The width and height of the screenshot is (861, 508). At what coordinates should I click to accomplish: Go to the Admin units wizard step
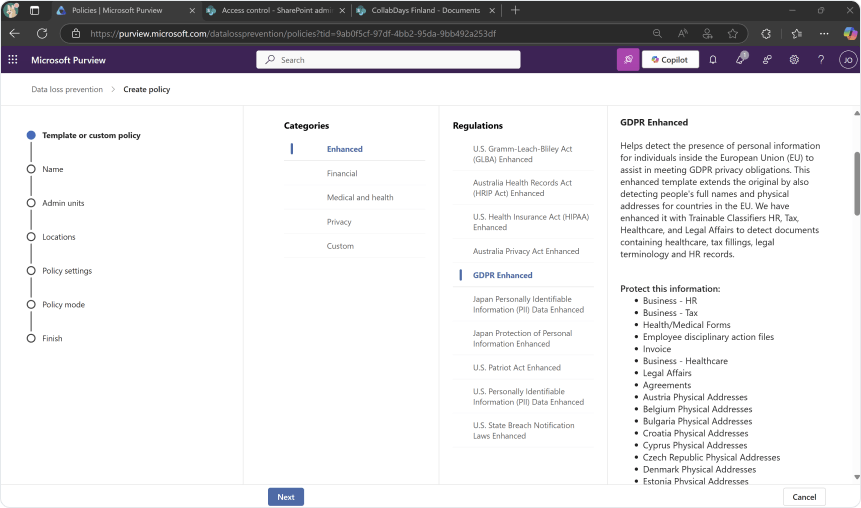point(63,203)
